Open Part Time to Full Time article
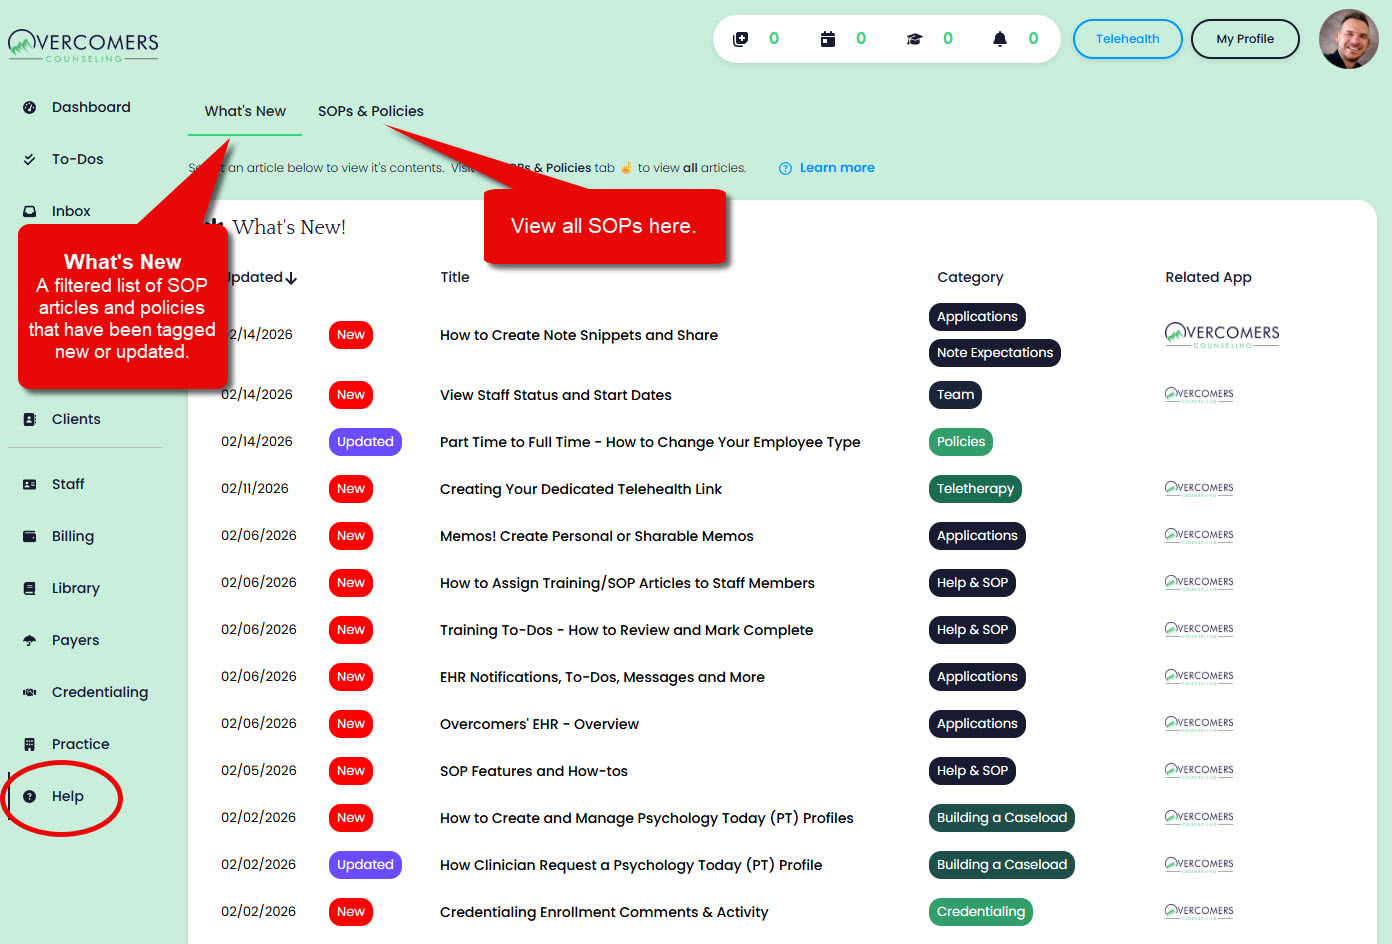 click(650, 442)
